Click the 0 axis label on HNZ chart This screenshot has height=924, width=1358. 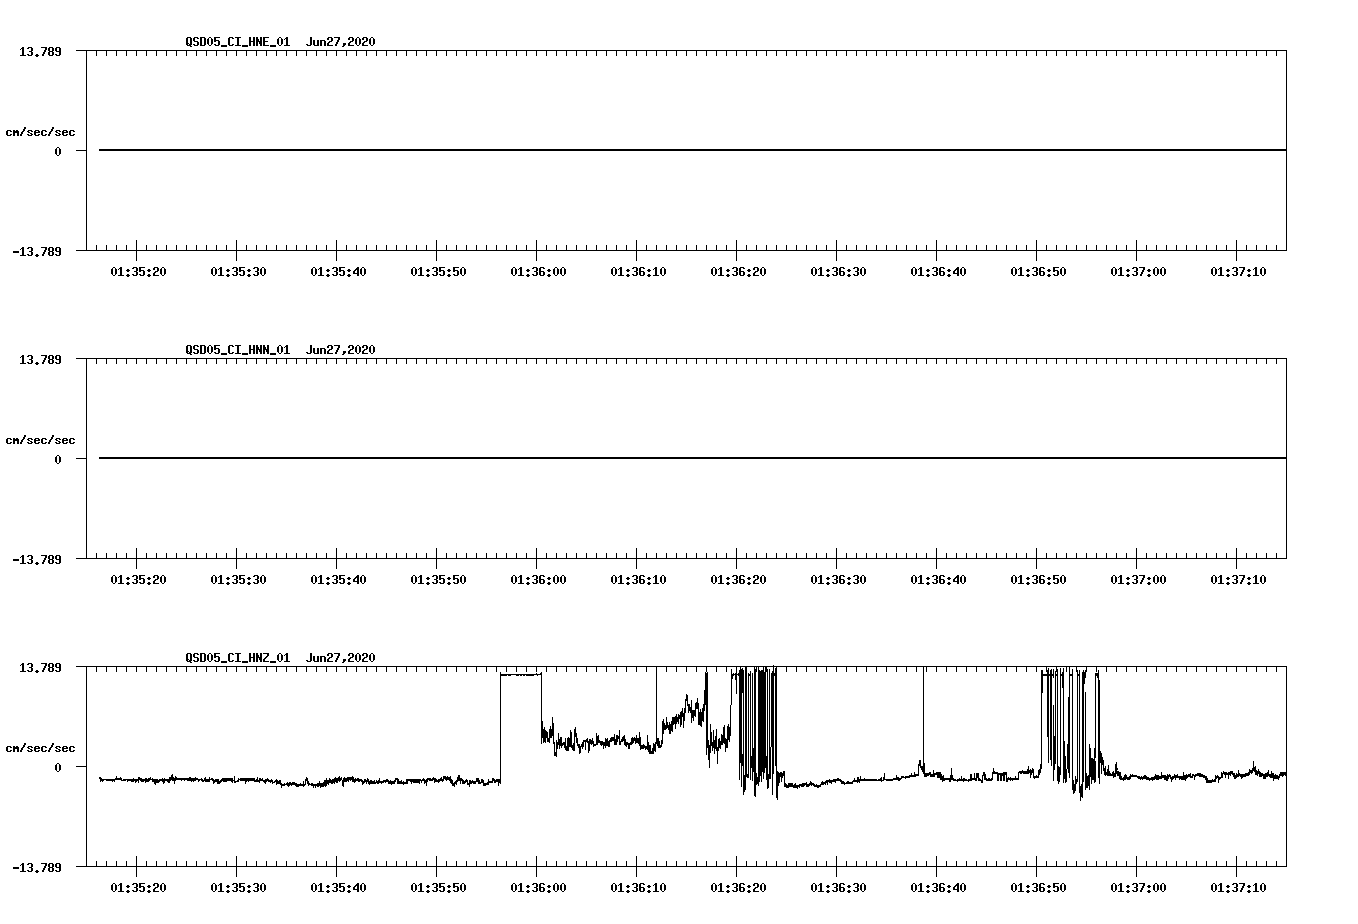pyautogui.click(x=58, y=767)
